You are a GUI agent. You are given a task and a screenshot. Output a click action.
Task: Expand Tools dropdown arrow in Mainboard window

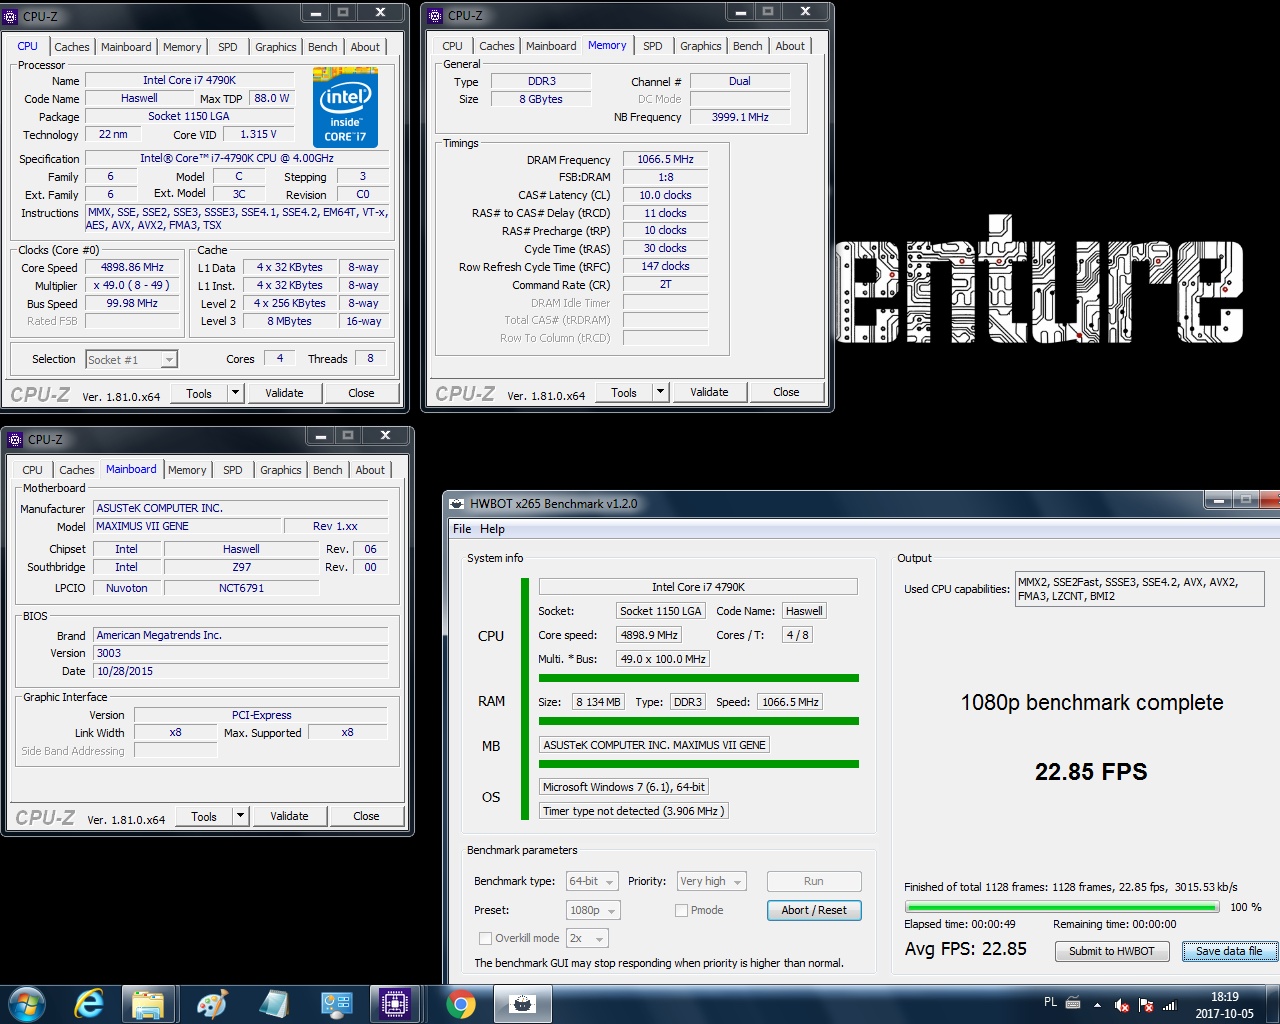[240, 816]
